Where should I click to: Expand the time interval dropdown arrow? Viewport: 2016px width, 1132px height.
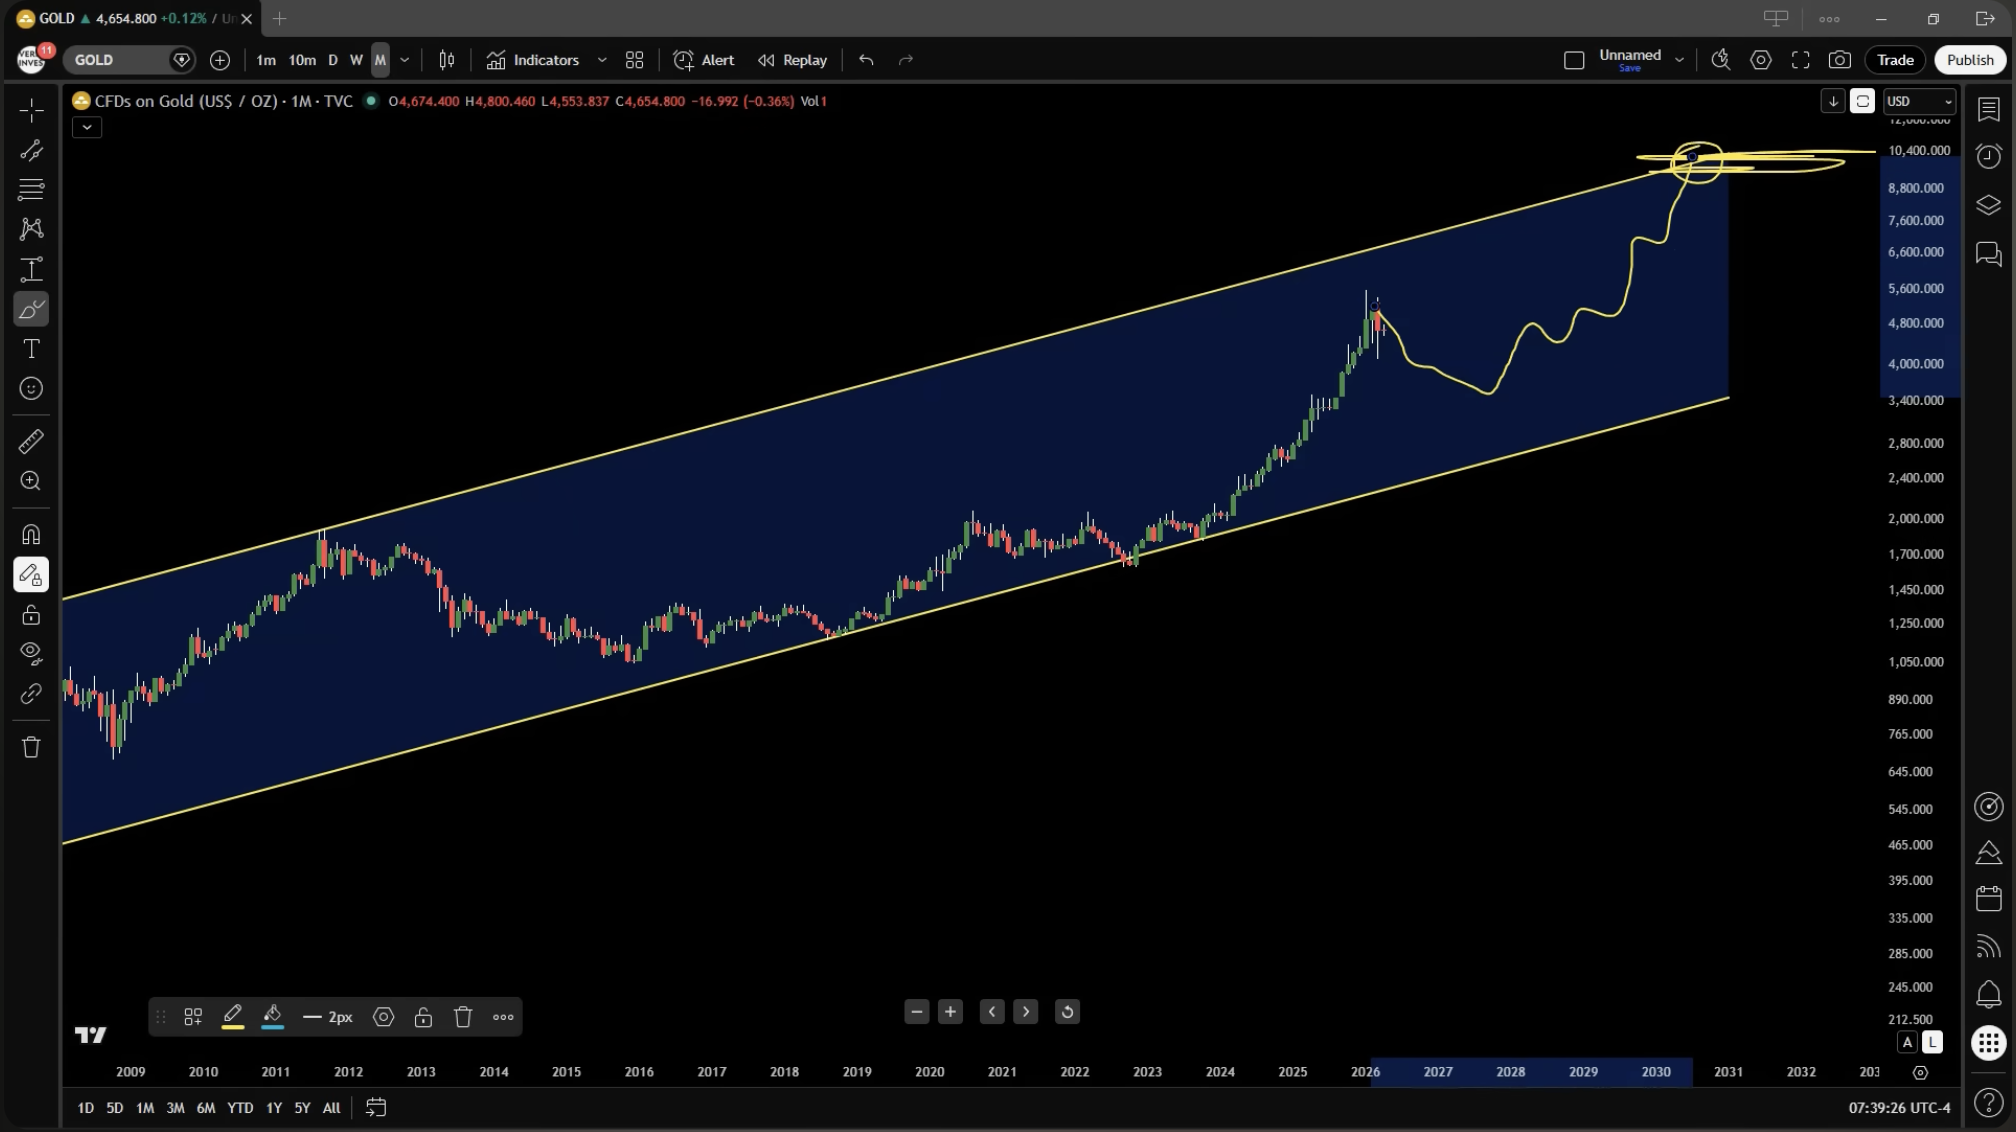[405, 60]
